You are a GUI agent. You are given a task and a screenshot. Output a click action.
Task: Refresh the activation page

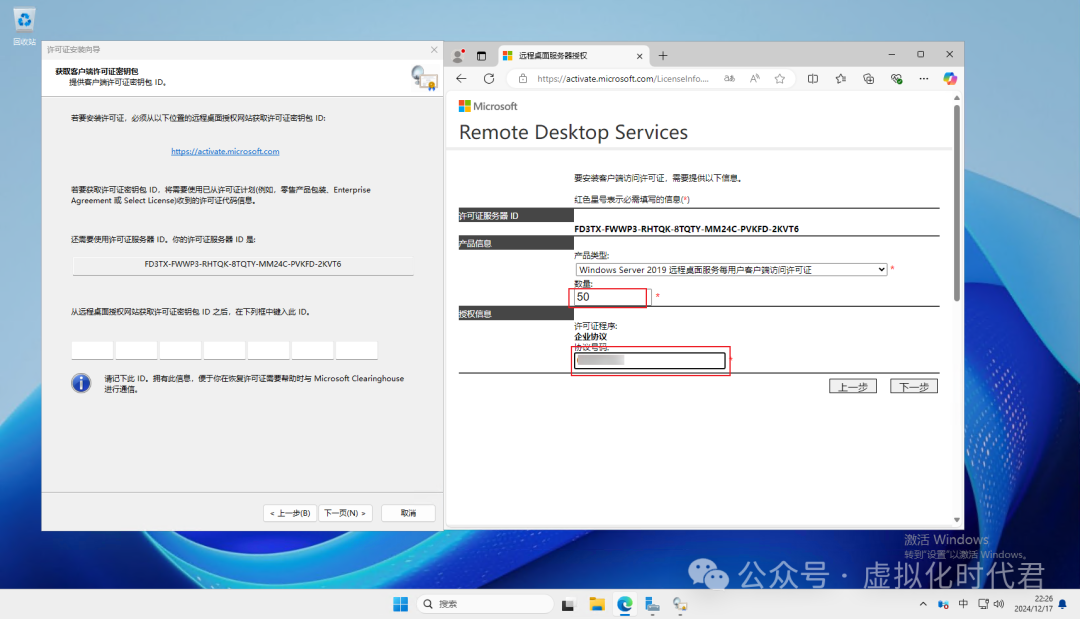(489, 78)
